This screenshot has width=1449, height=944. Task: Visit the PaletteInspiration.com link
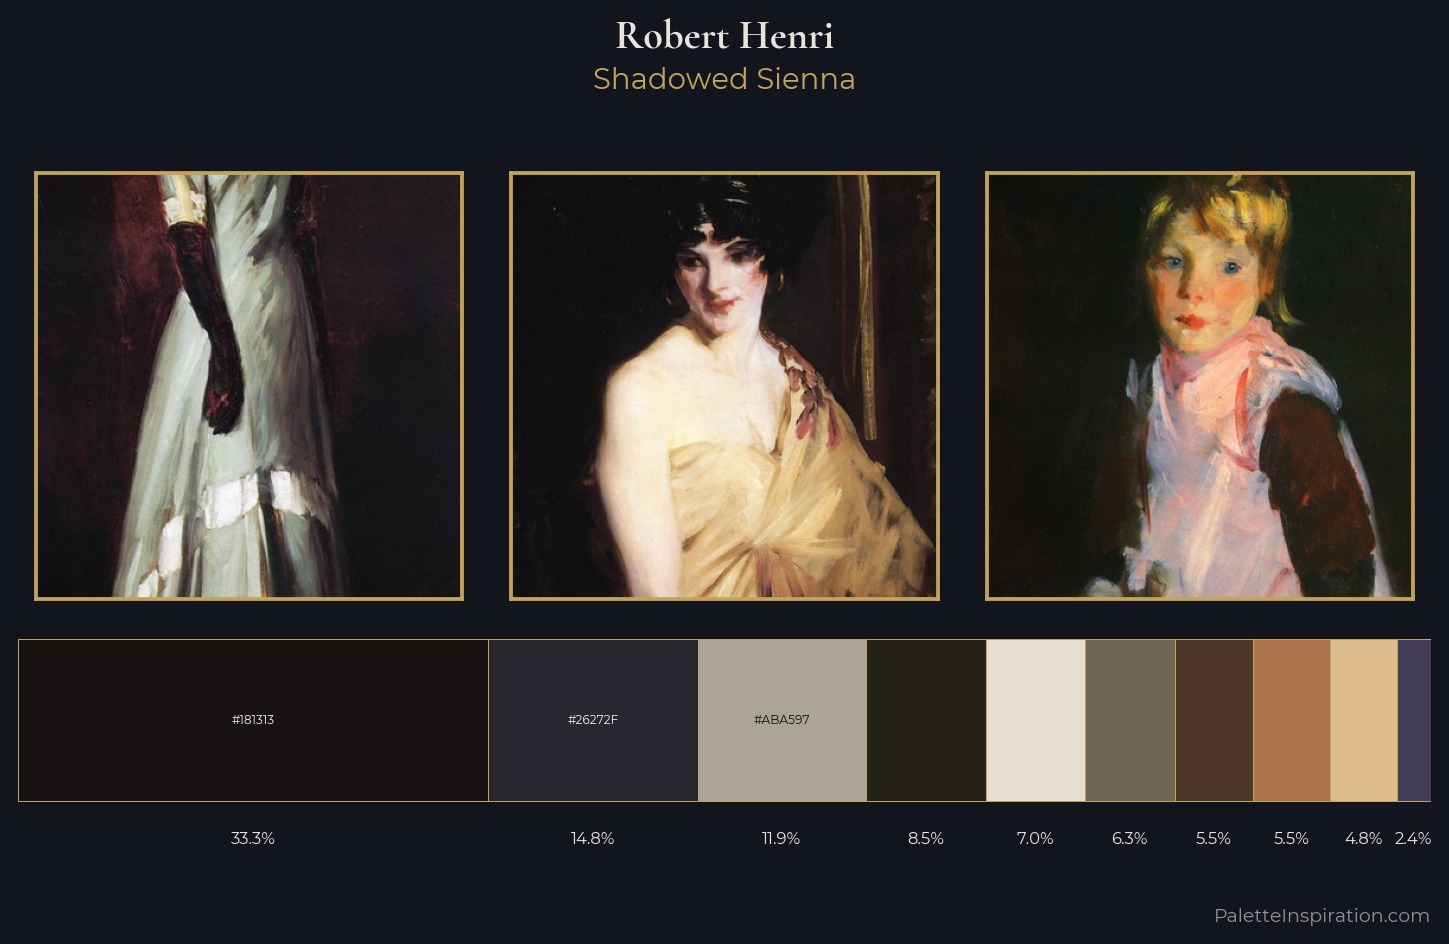click(1322, 915)
